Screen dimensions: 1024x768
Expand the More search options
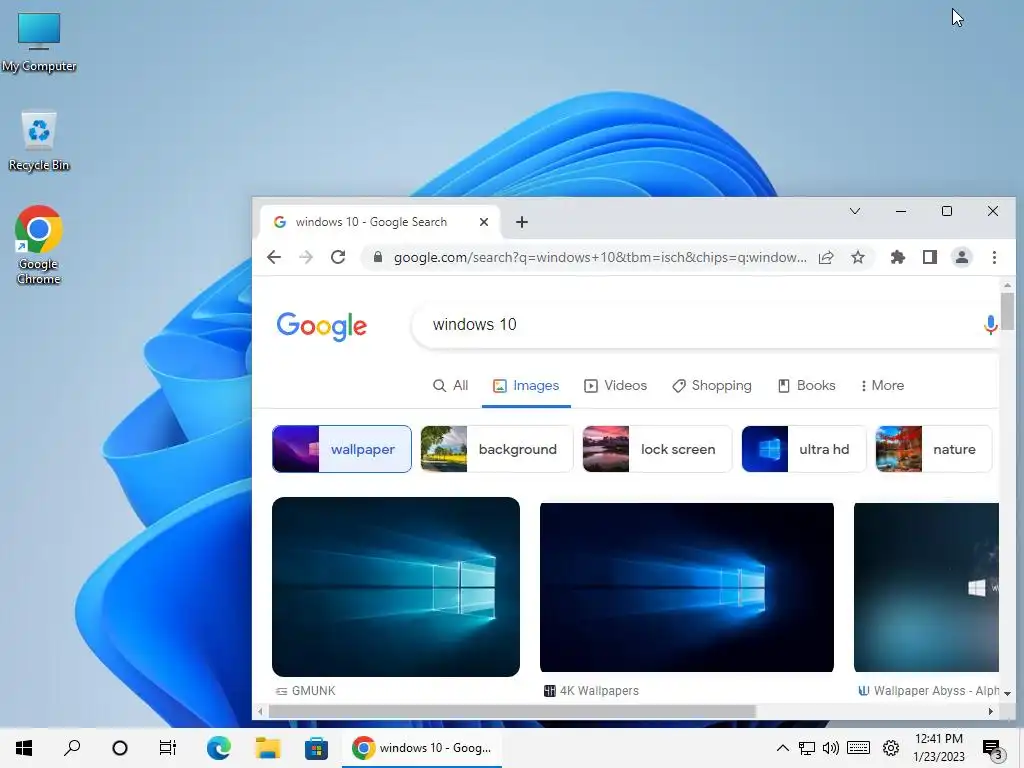click(882, 385)
